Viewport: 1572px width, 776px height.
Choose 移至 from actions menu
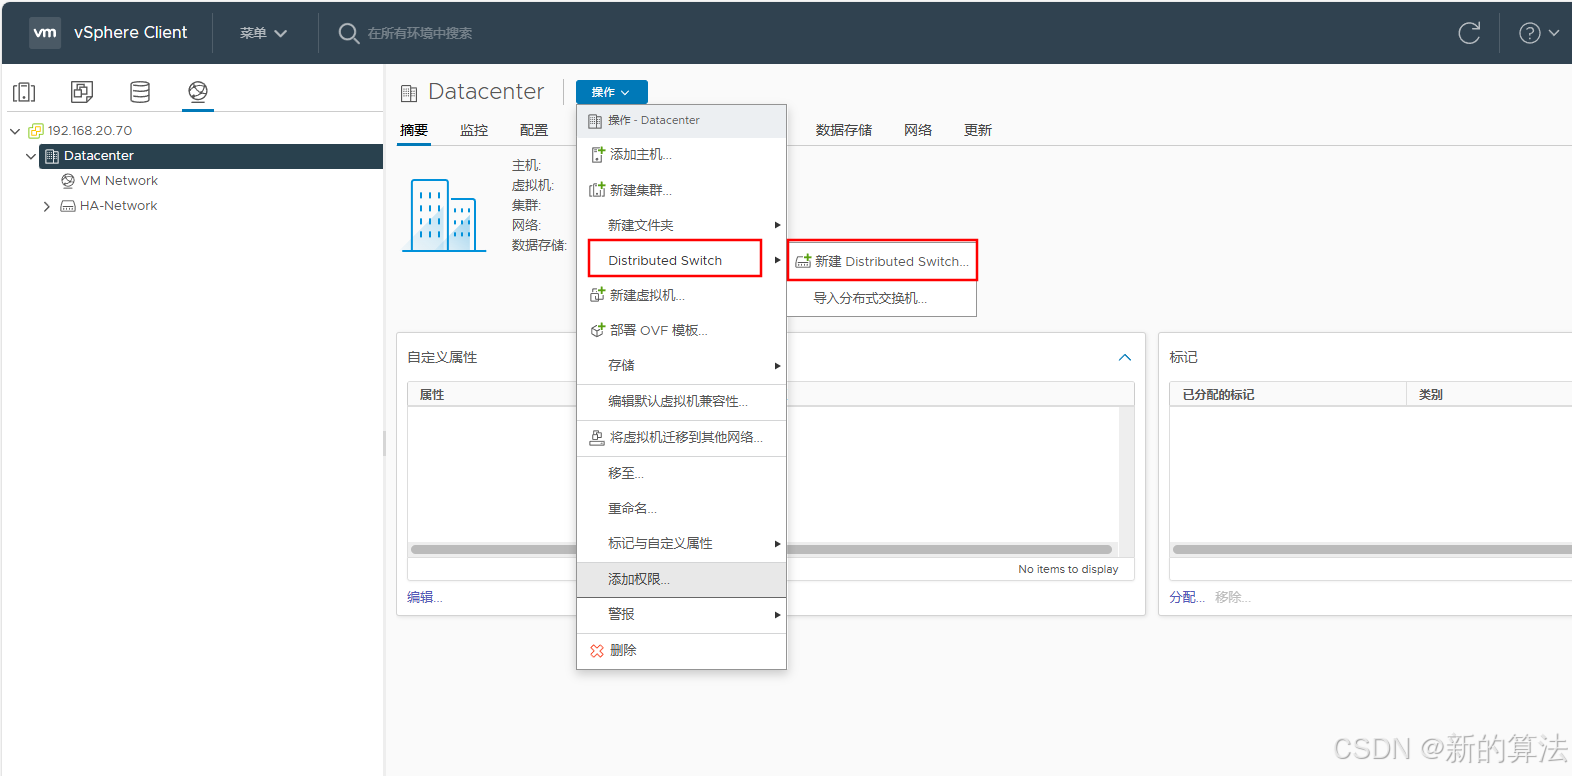point(681,473)
